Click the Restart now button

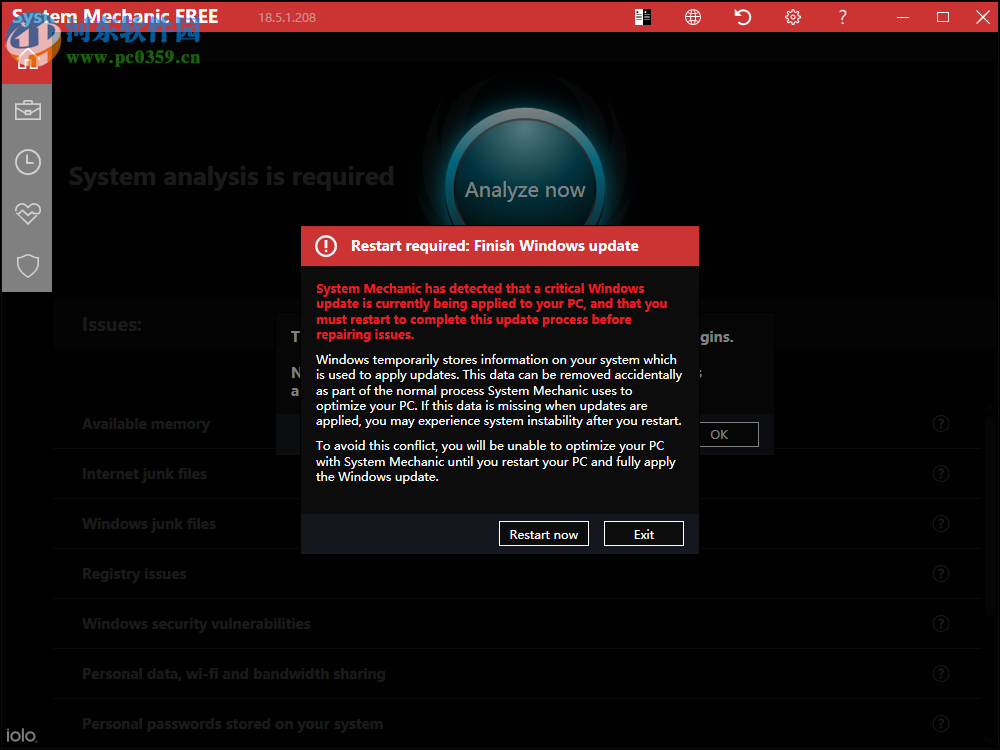[543, 534]
